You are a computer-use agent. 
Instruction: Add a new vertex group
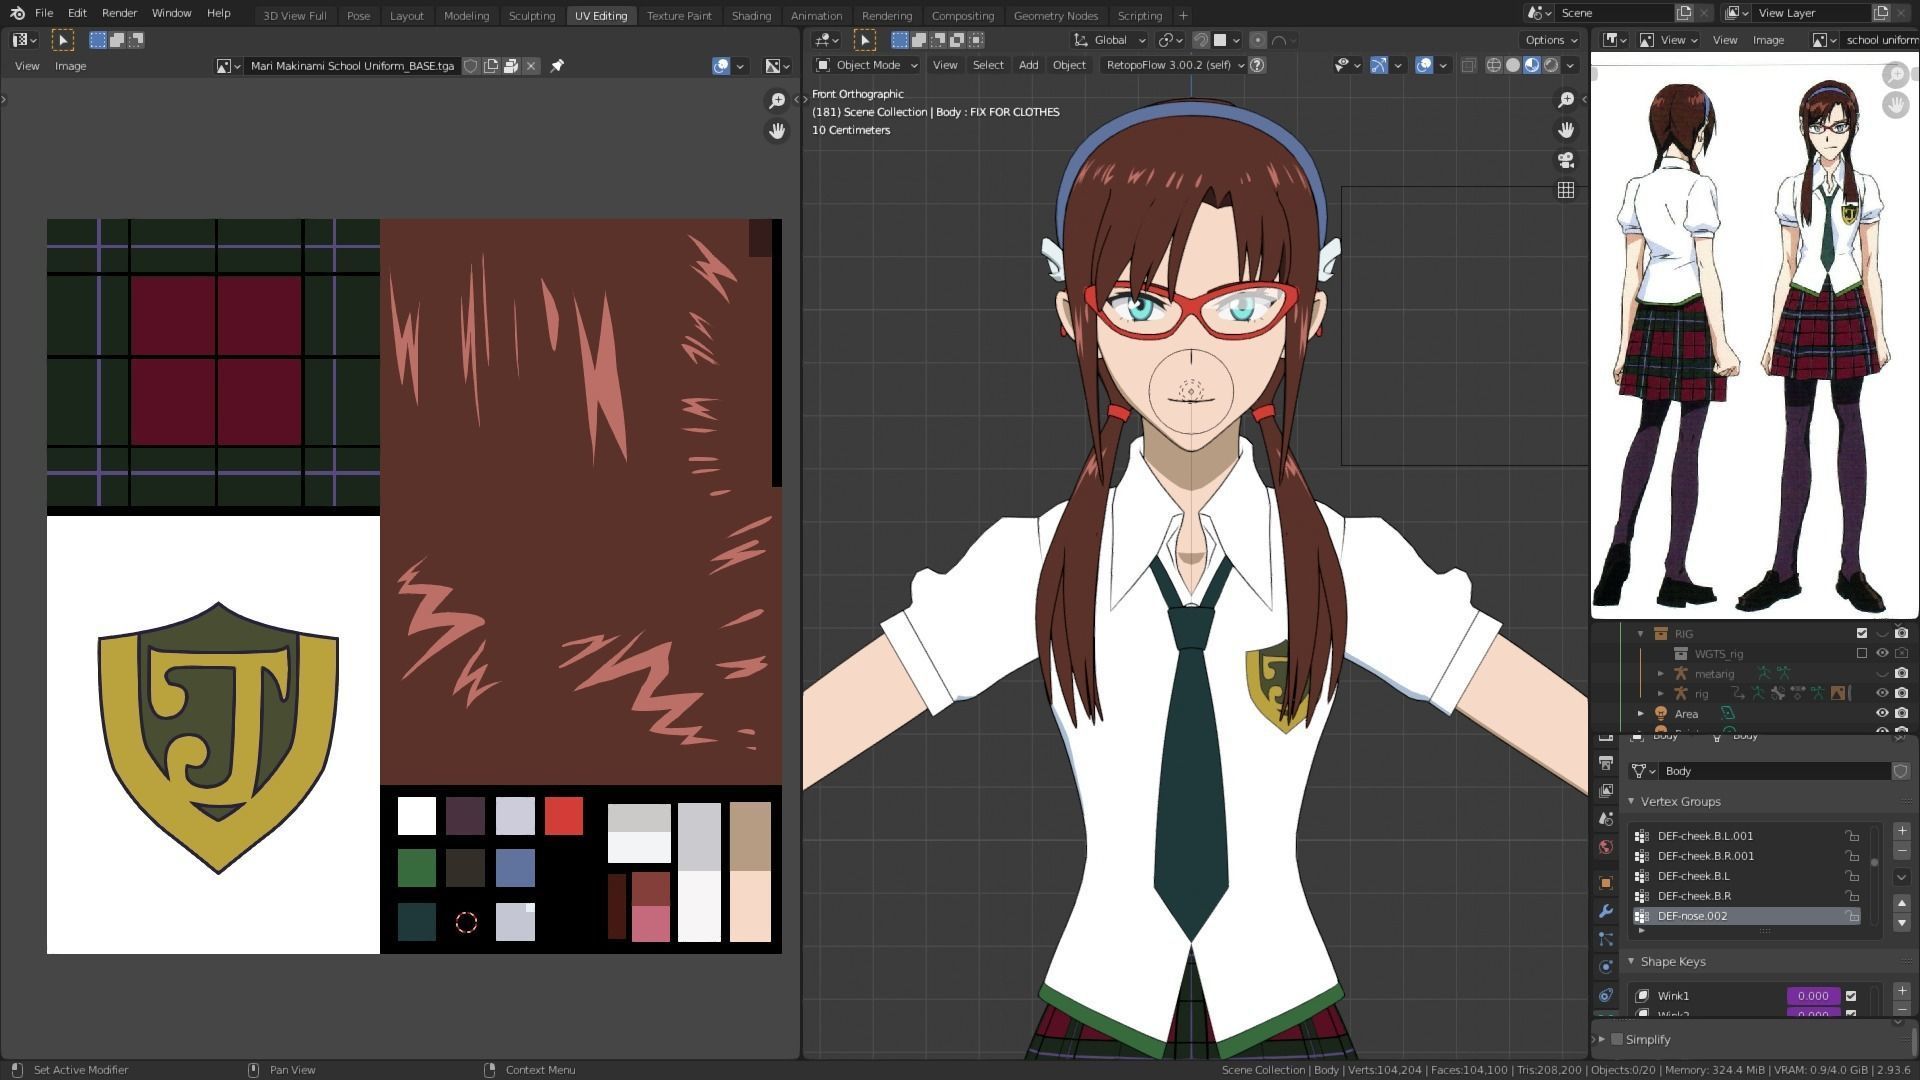click(1902, 831)
